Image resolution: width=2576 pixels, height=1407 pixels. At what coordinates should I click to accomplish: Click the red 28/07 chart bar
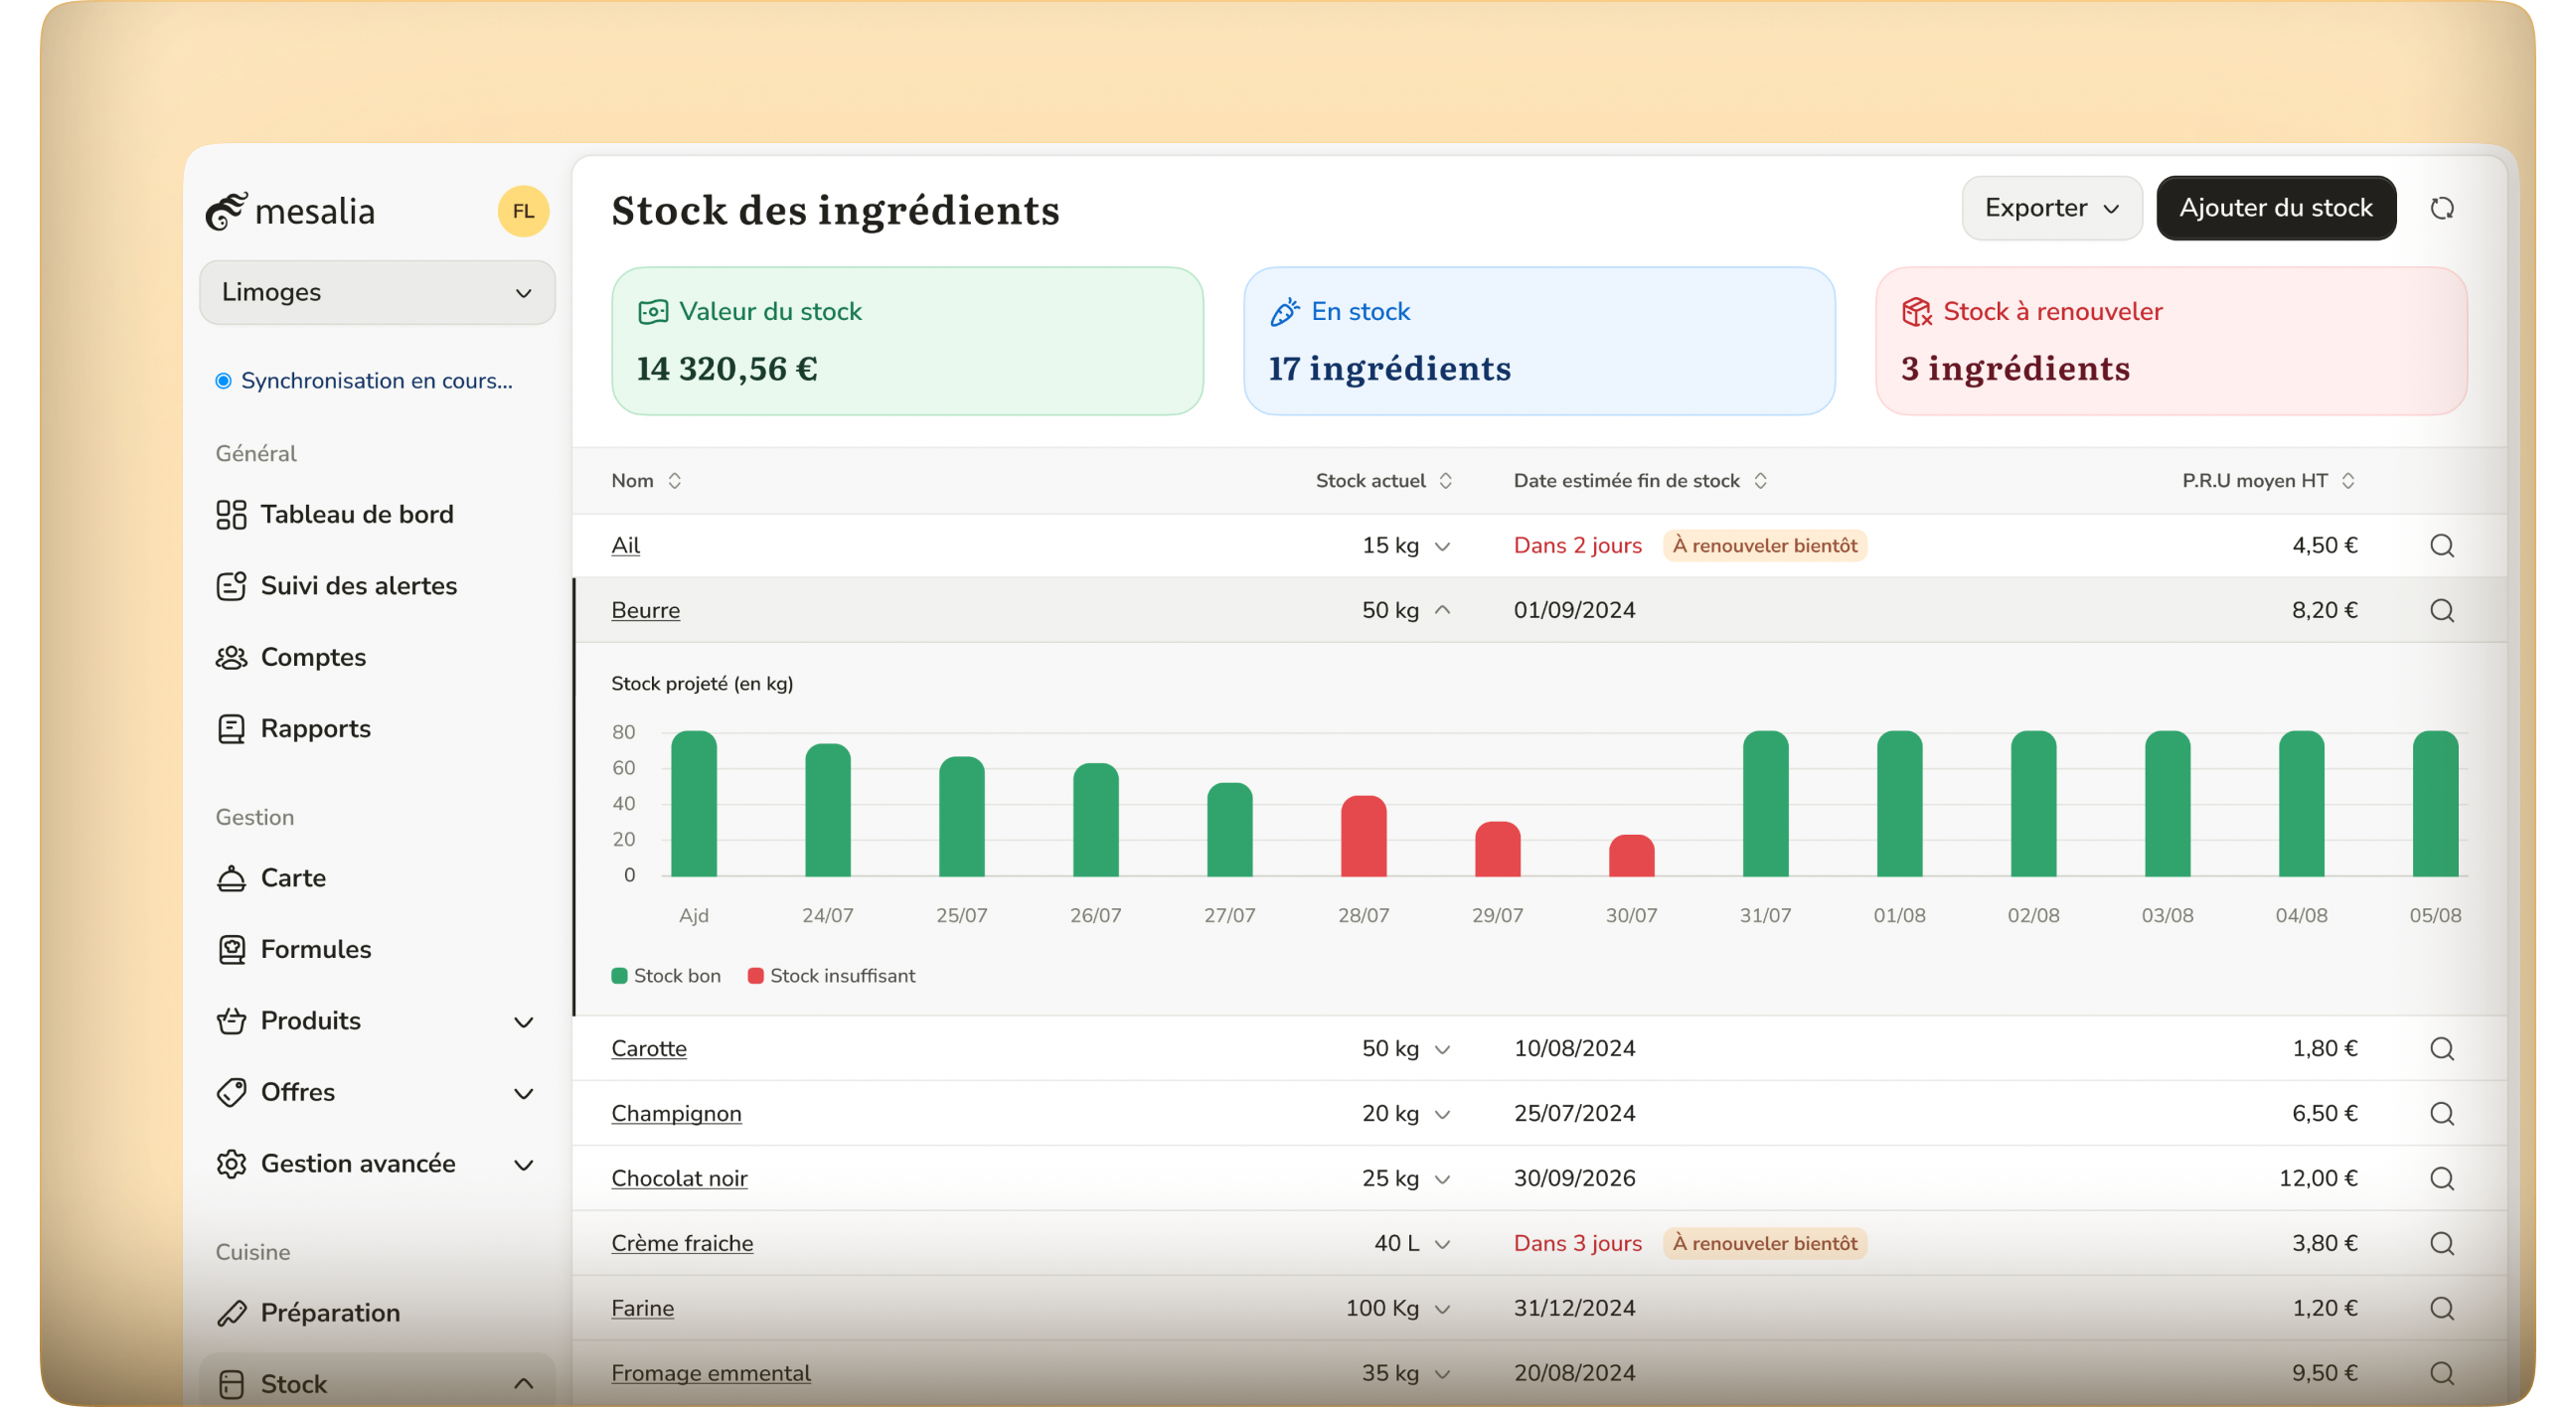[x=1363, y=837]
